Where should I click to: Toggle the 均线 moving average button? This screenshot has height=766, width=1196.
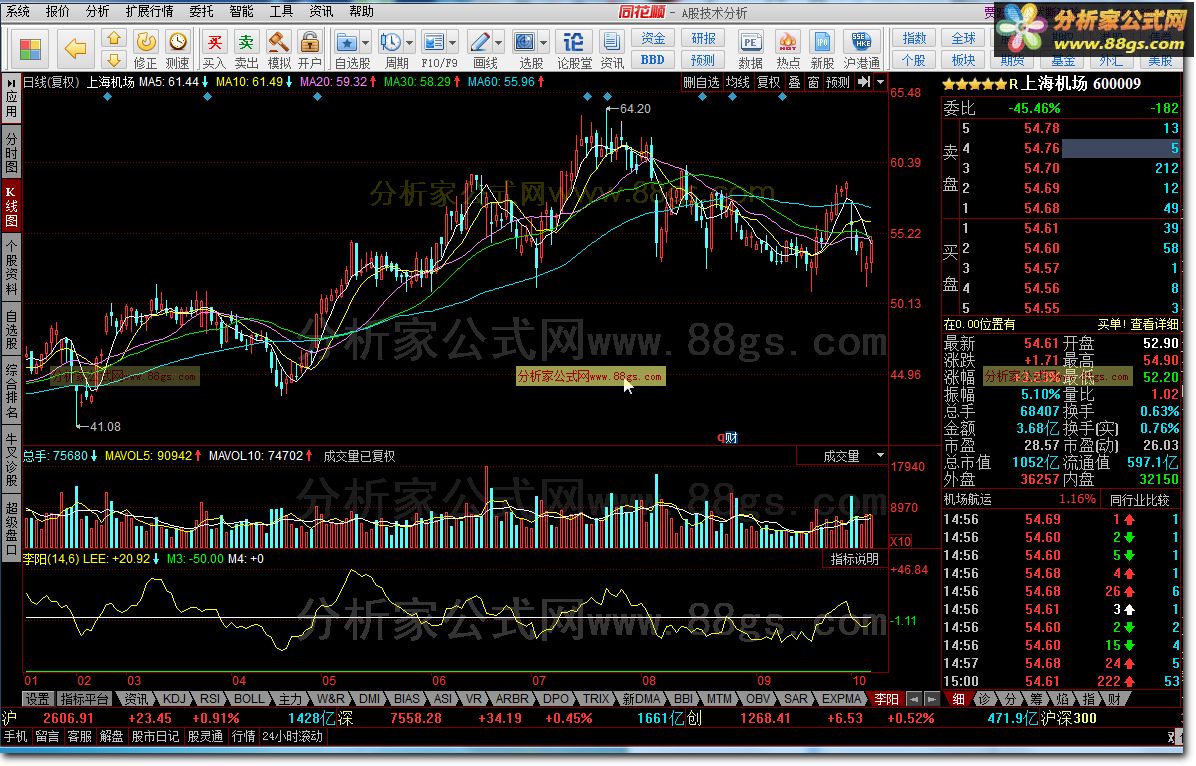coord(738,82)
